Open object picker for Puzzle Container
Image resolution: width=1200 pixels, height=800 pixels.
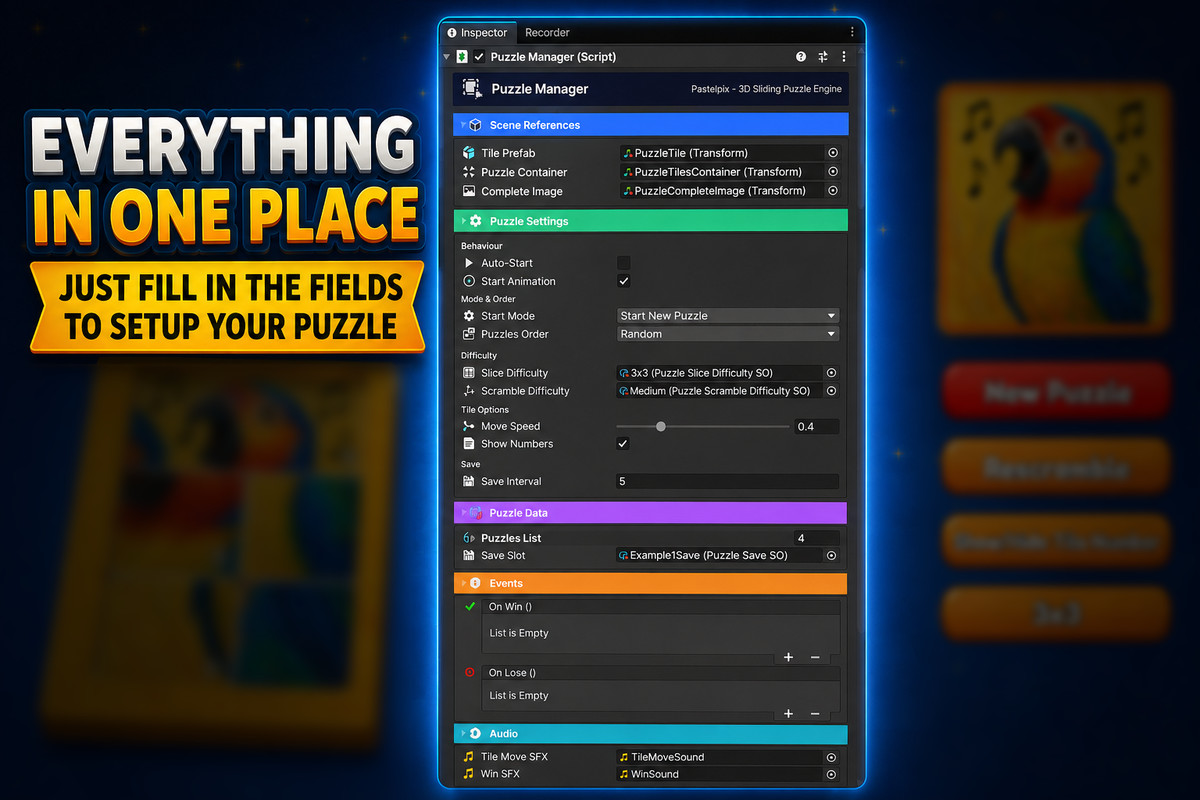tap(832, 172)
